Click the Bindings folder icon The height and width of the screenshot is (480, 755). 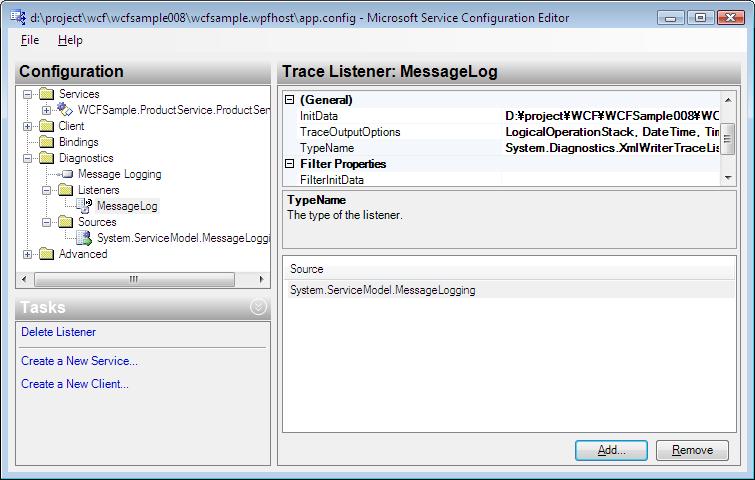coord(47,142)
